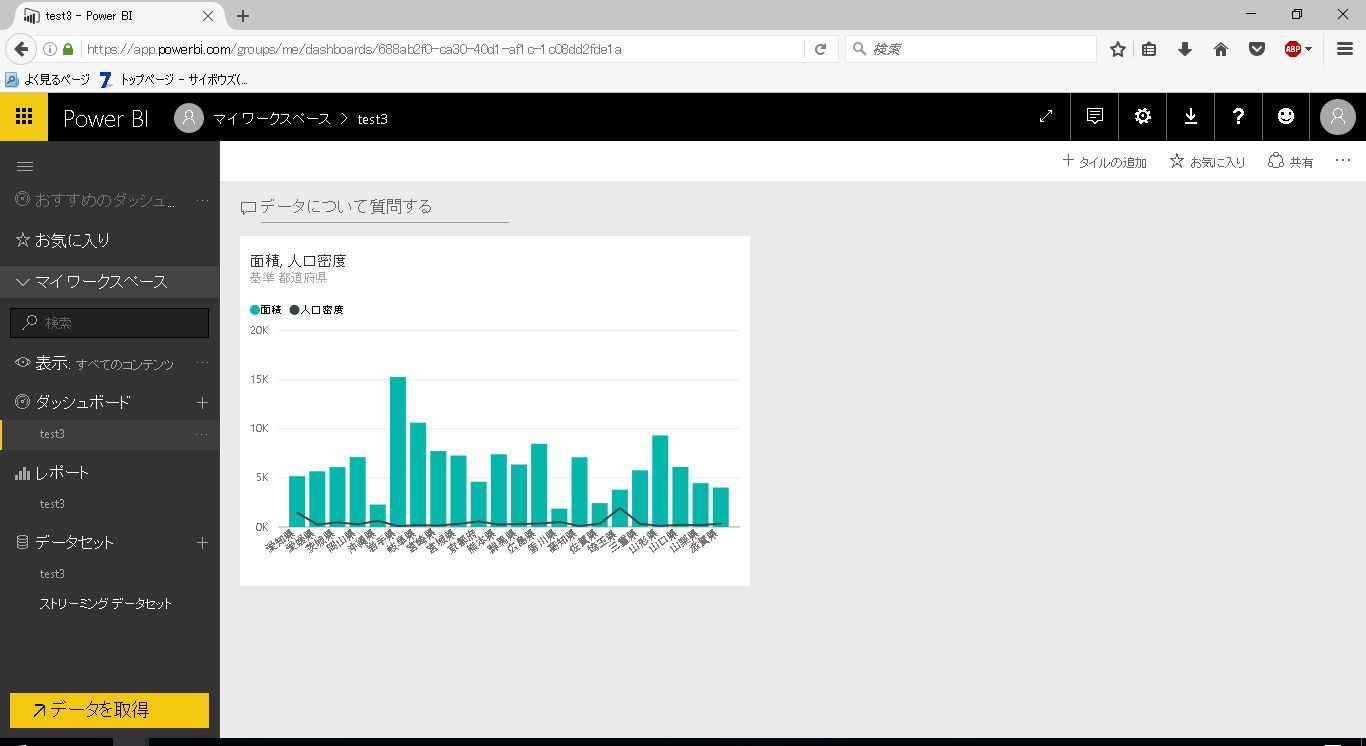Open the help question mark menu

[x=1238, y=117]
